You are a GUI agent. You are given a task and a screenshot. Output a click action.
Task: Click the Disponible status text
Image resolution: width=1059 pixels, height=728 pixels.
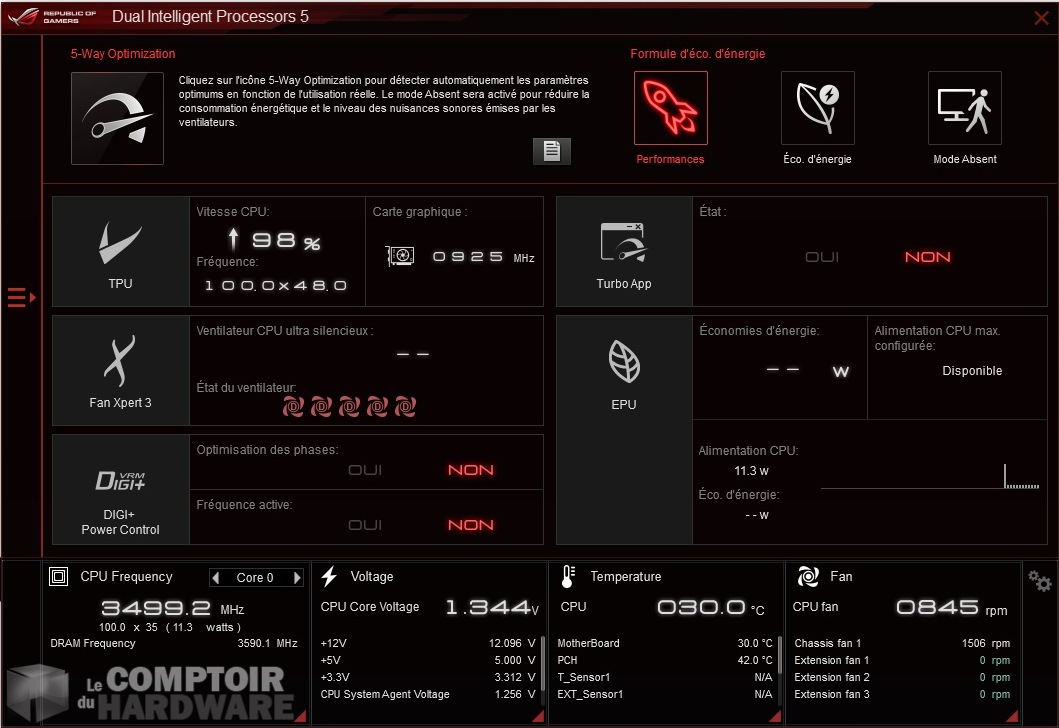972,371
